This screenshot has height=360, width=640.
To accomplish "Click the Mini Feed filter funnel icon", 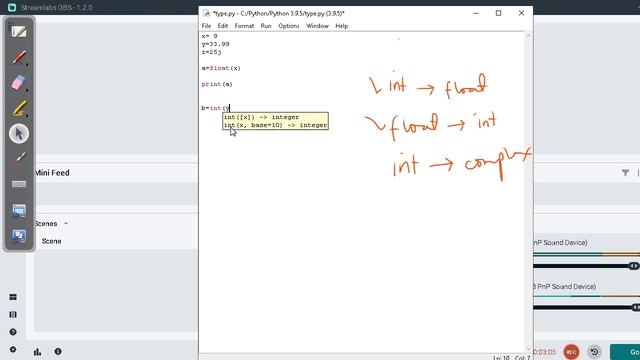I will [x=625, y=173].
